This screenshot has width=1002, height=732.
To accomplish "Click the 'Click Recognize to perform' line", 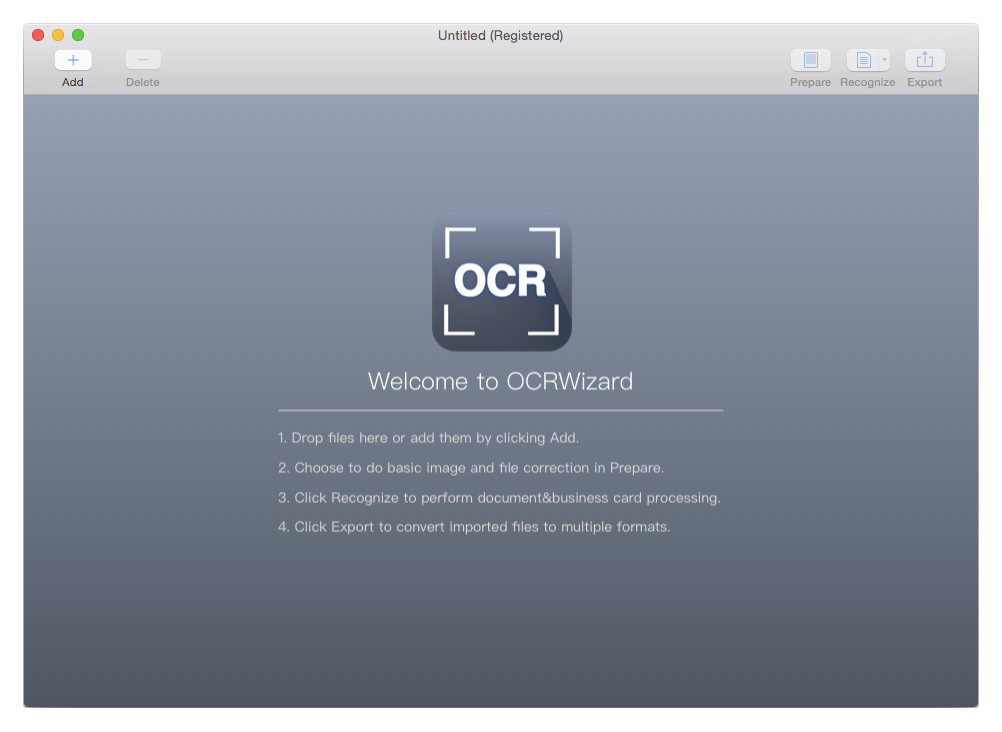I will pos(499,498).
